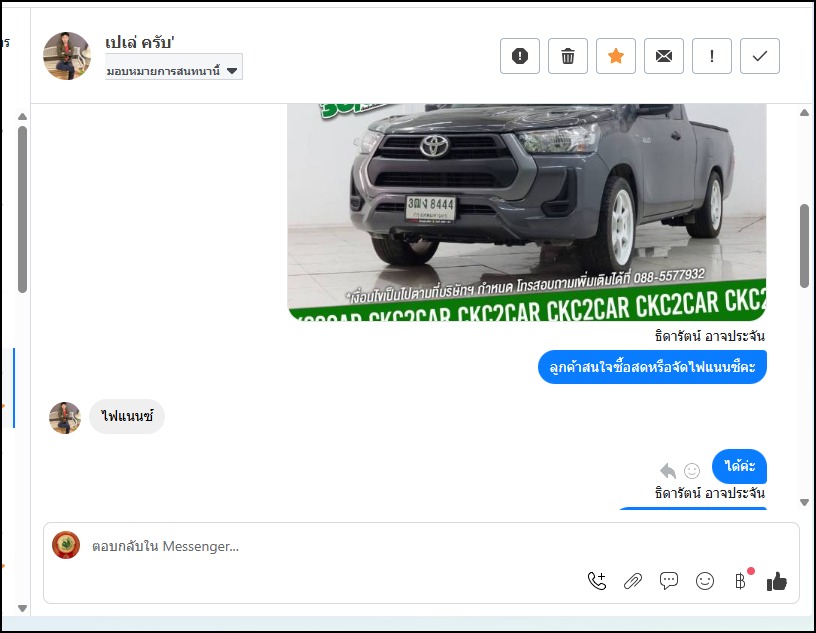
Task: Open the emoji picker in reply bar
Action: (x=705, y=580)
